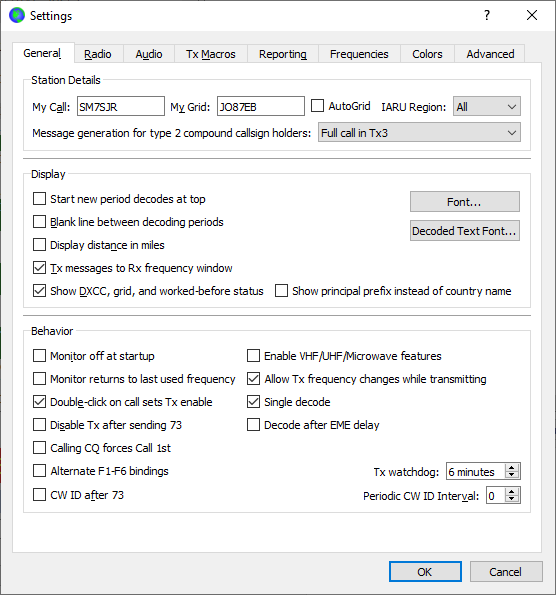
Task: Open the IARU Region dropdown
Action: (x=487, y=106)
